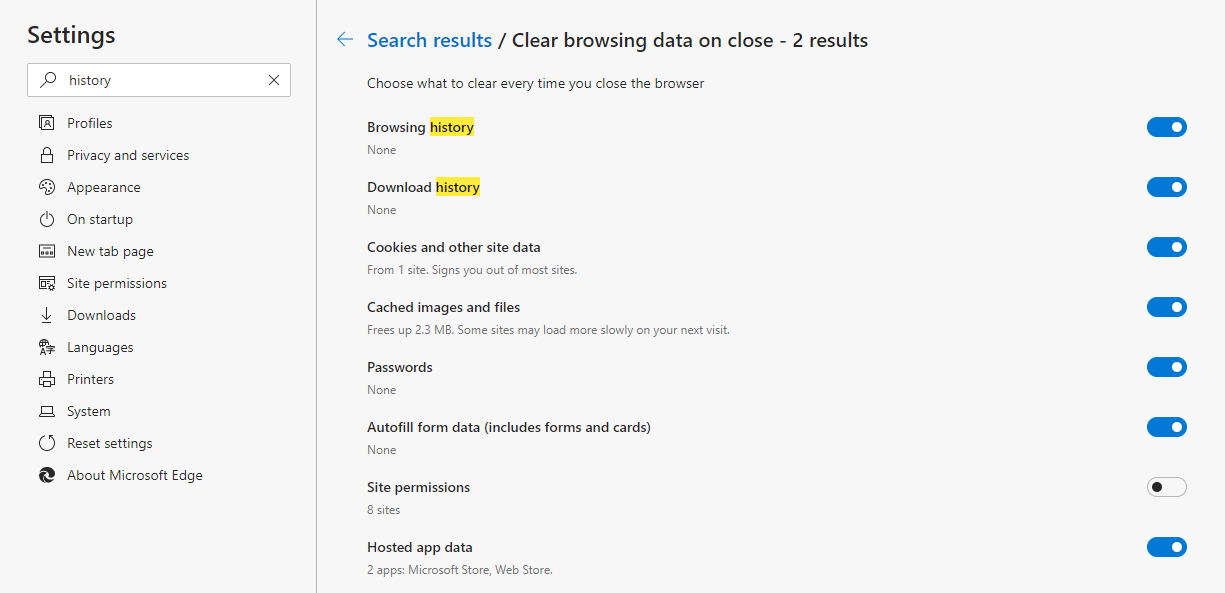Click the Printers icon in sidebar
1225x593 pixels.
click(x=46, y=379)
